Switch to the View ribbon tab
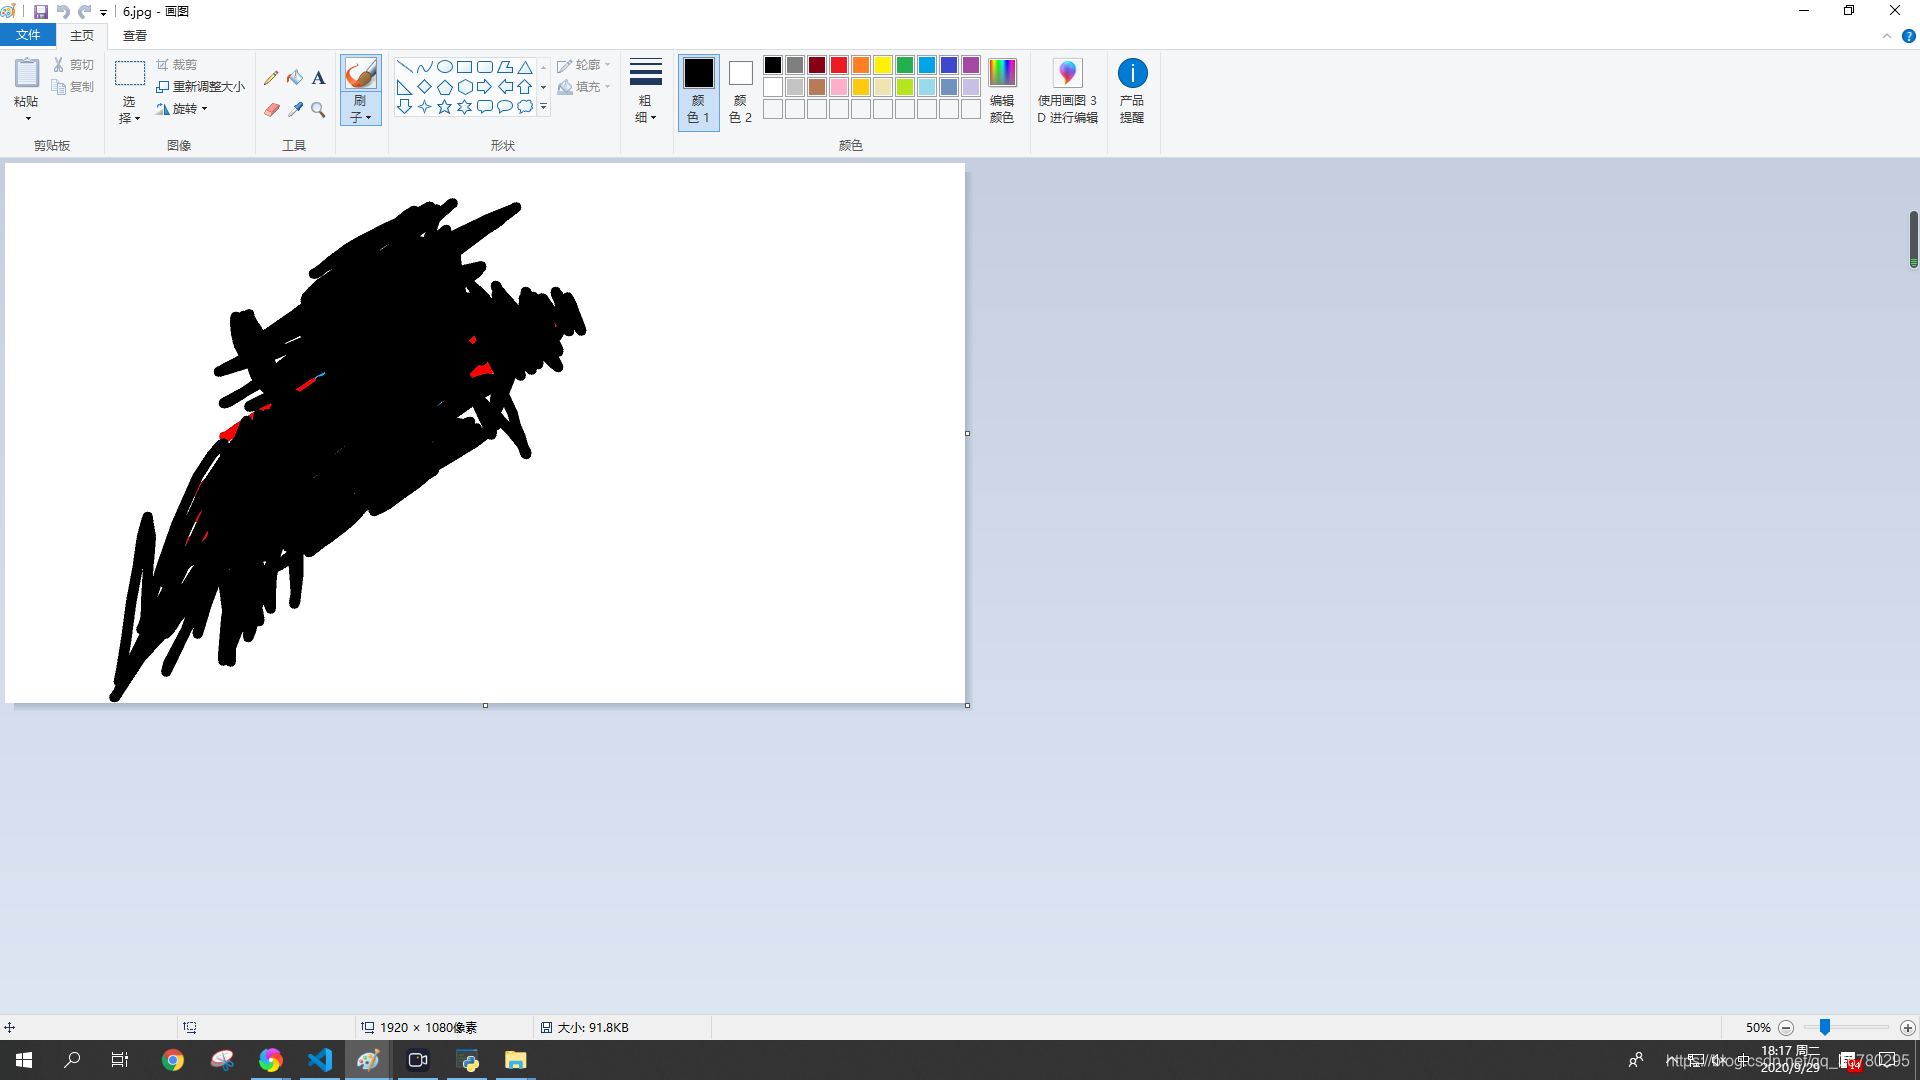Viewport: 1920px width, 1080px height. pos(135,35)
